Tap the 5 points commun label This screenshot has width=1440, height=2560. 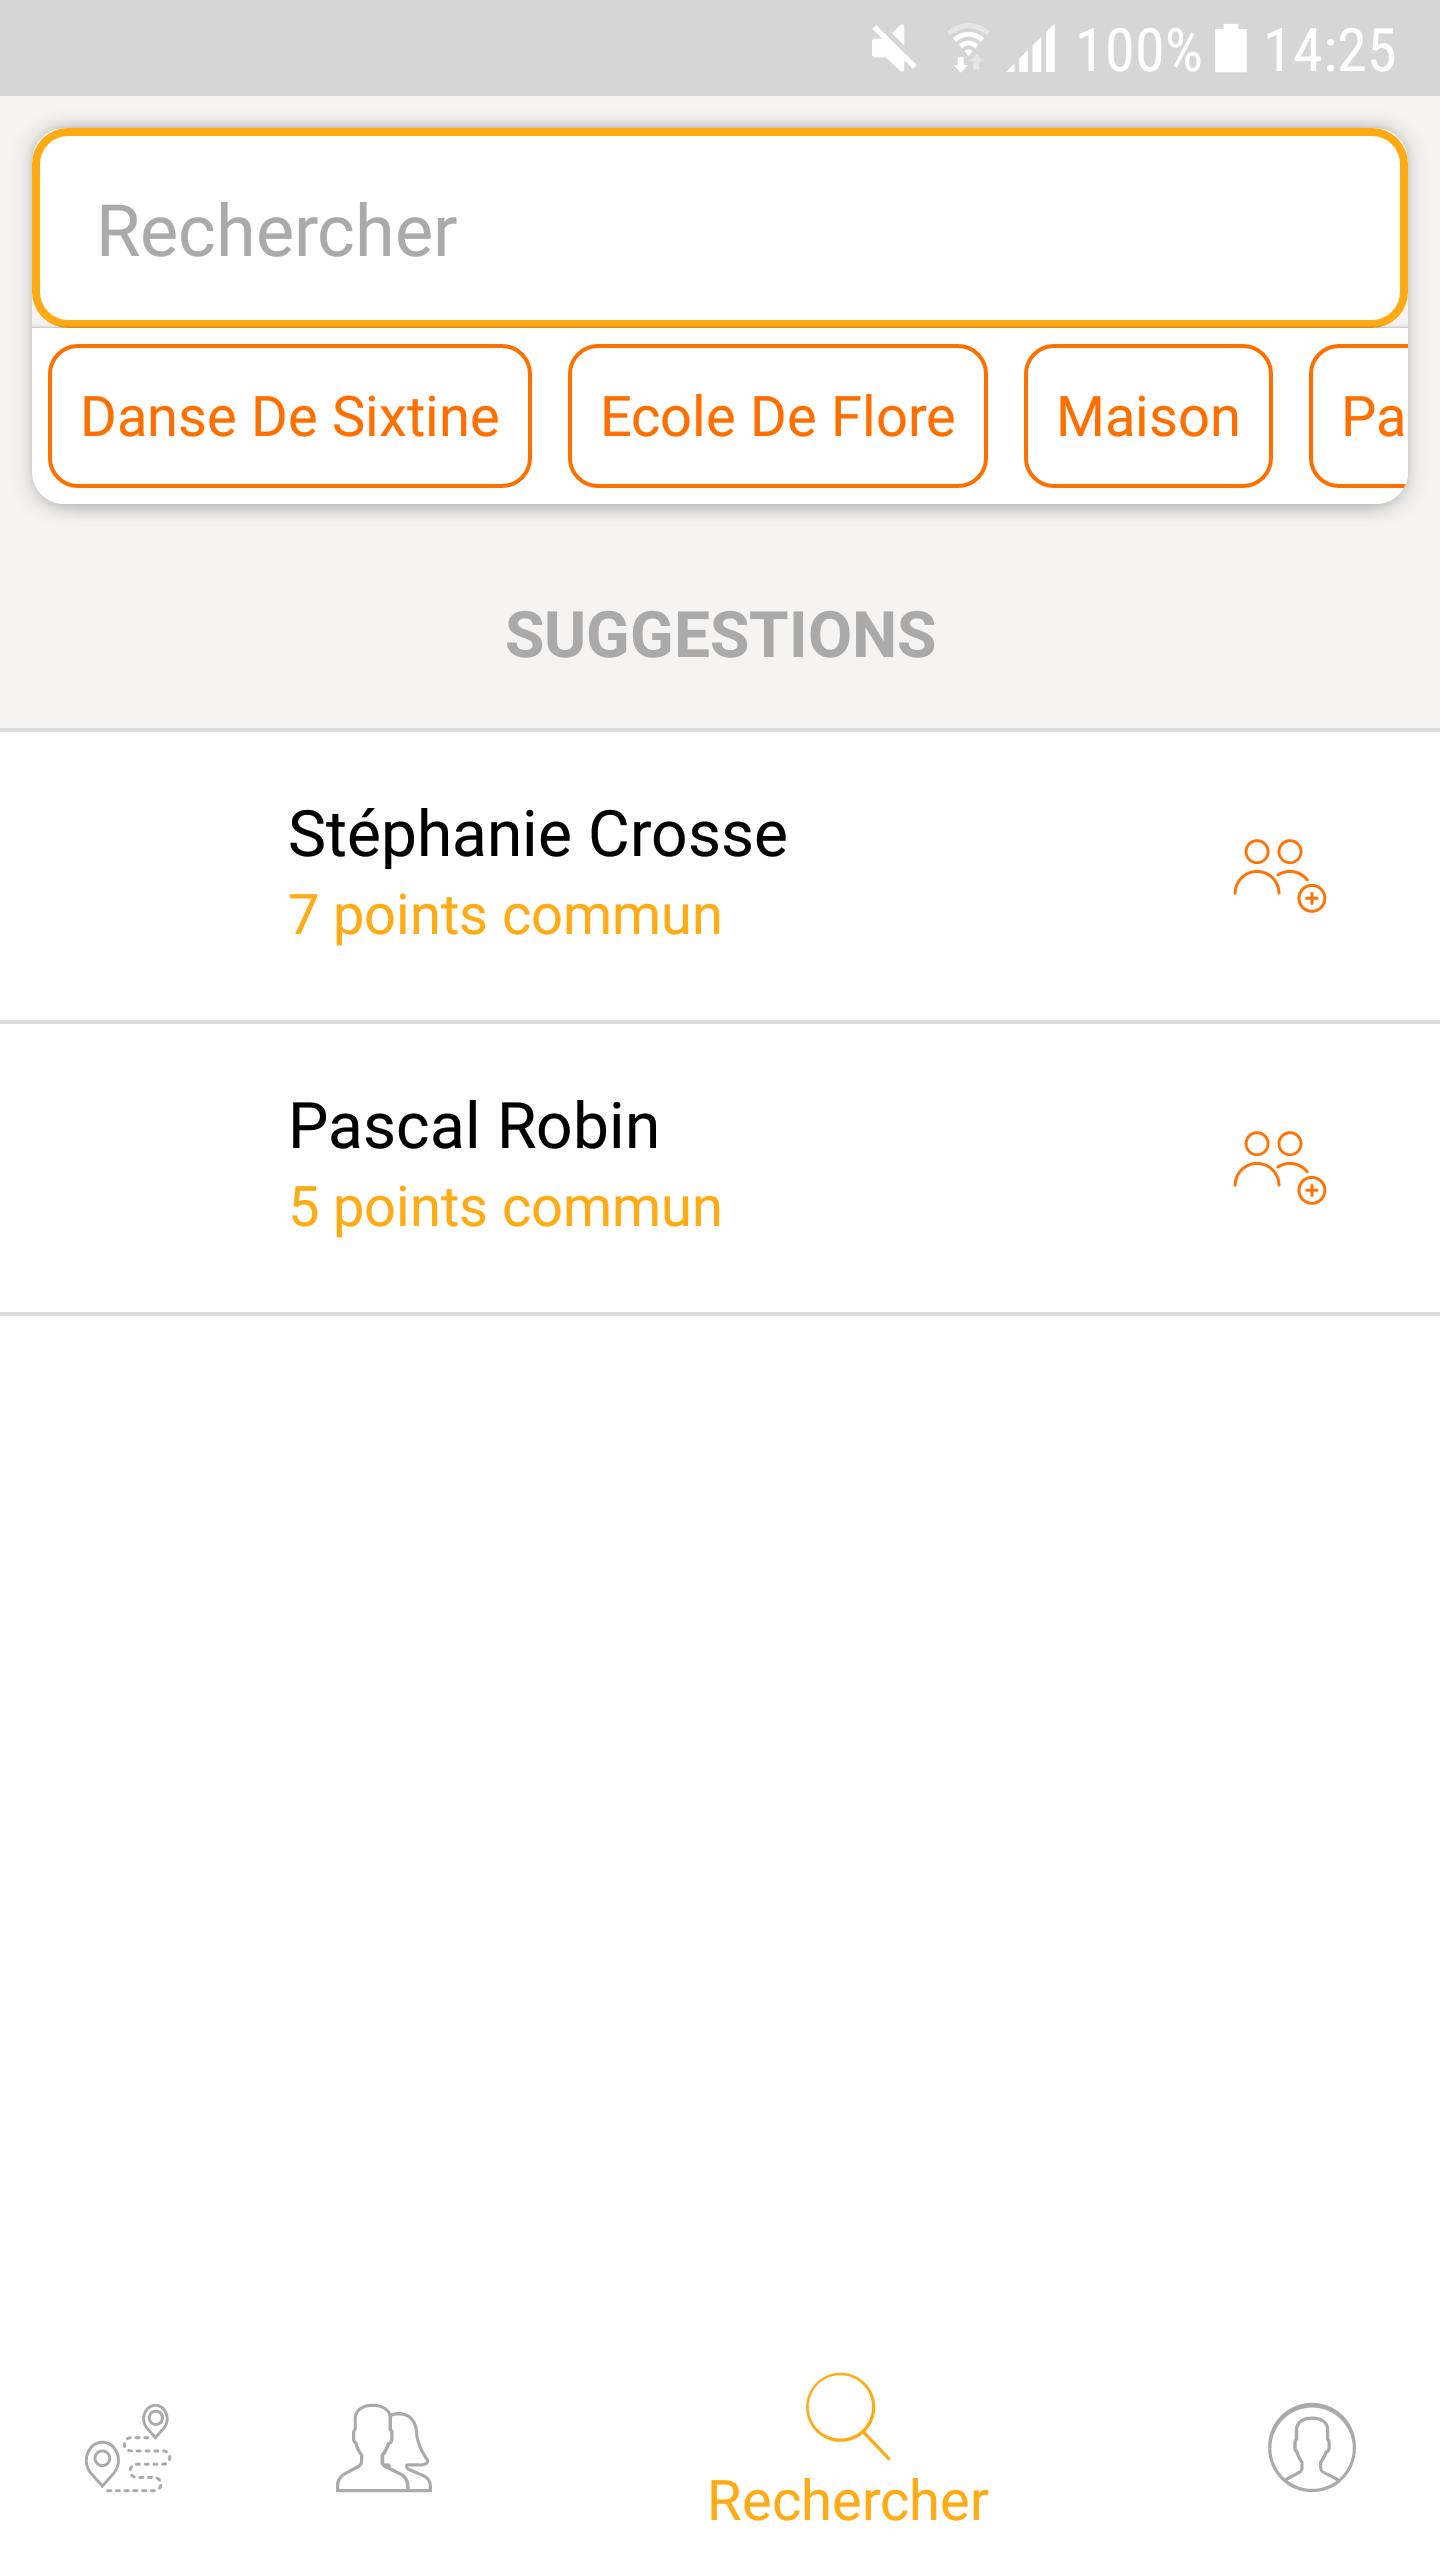505,1208
